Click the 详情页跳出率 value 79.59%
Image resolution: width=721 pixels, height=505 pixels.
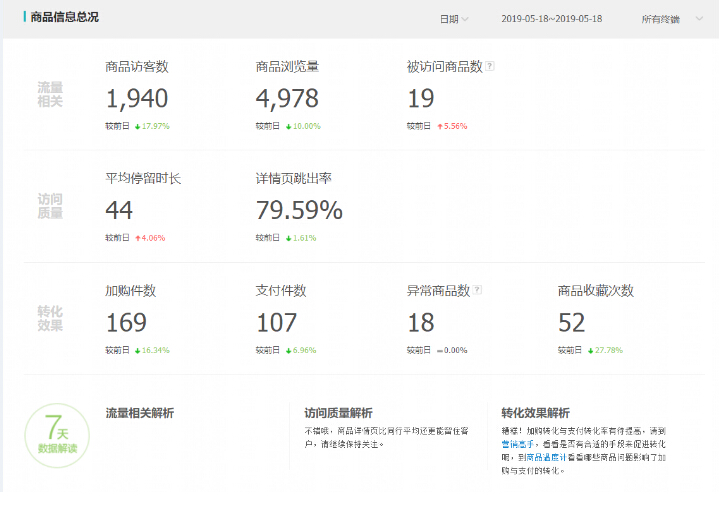click(299, 210)
